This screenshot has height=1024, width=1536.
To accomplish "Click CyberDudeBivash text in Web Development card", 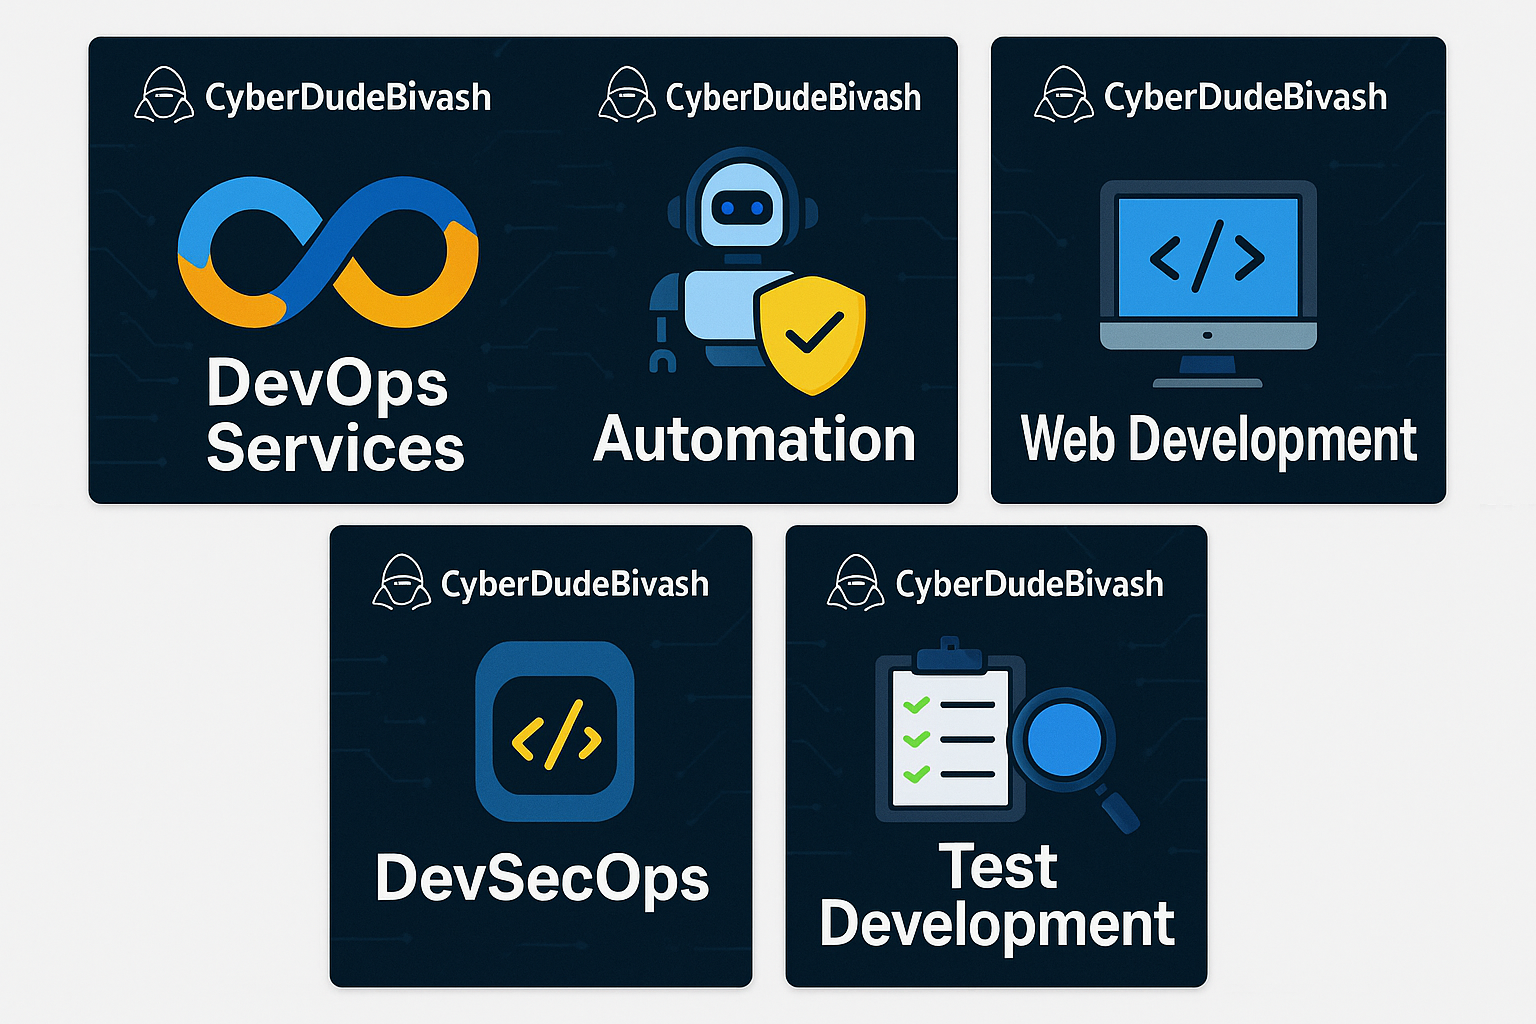I will point(1245,97).
